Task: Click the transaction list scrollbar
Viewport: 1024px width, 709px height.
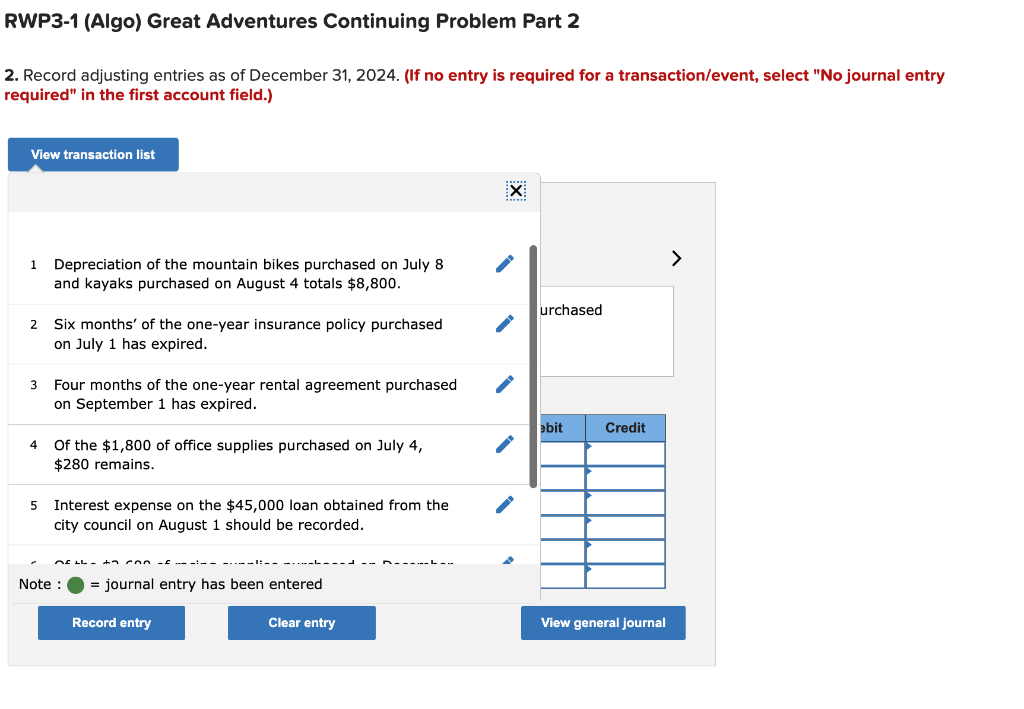Action: (531, 360)
